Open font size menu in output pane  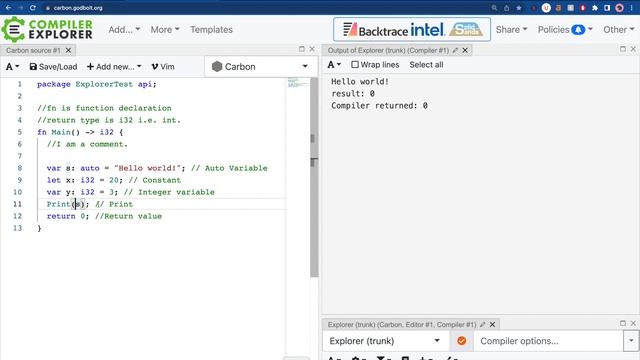pos(334,64)
